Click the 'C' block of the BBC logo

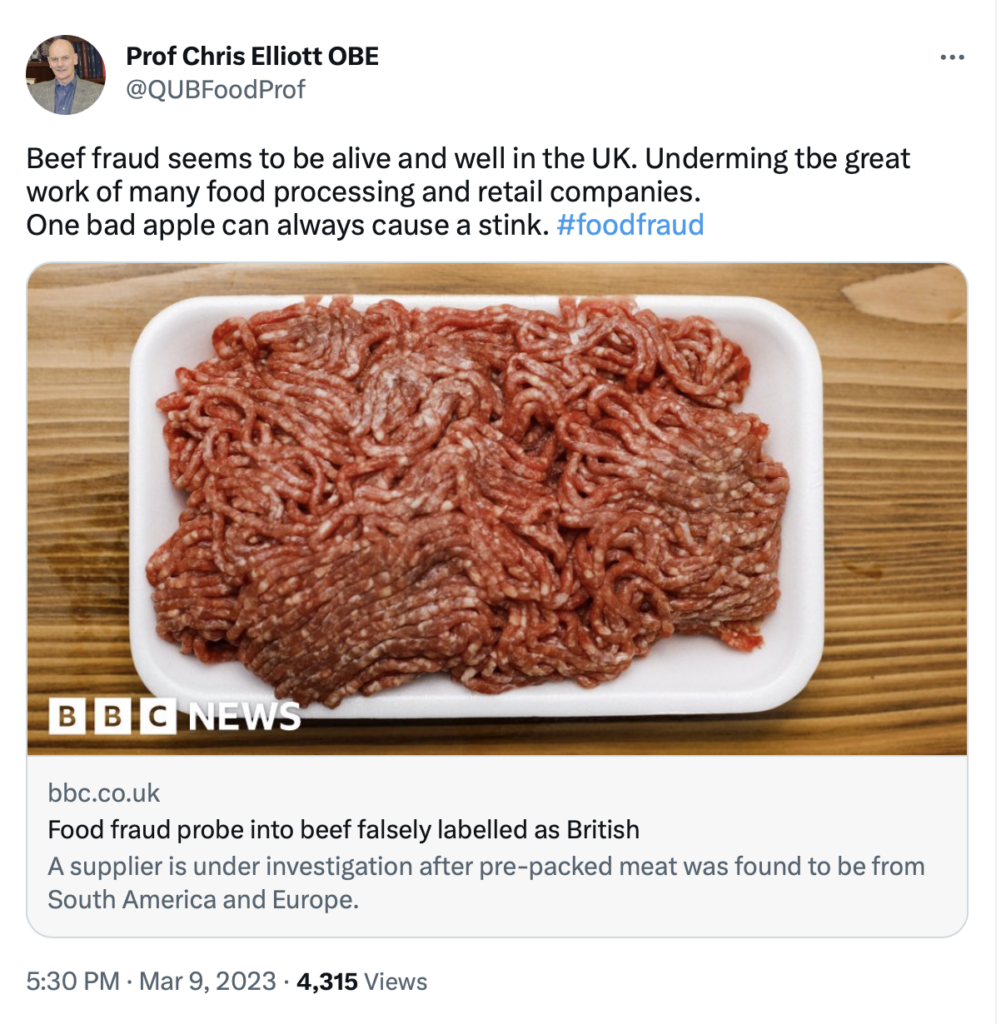(x=157, y=716)
